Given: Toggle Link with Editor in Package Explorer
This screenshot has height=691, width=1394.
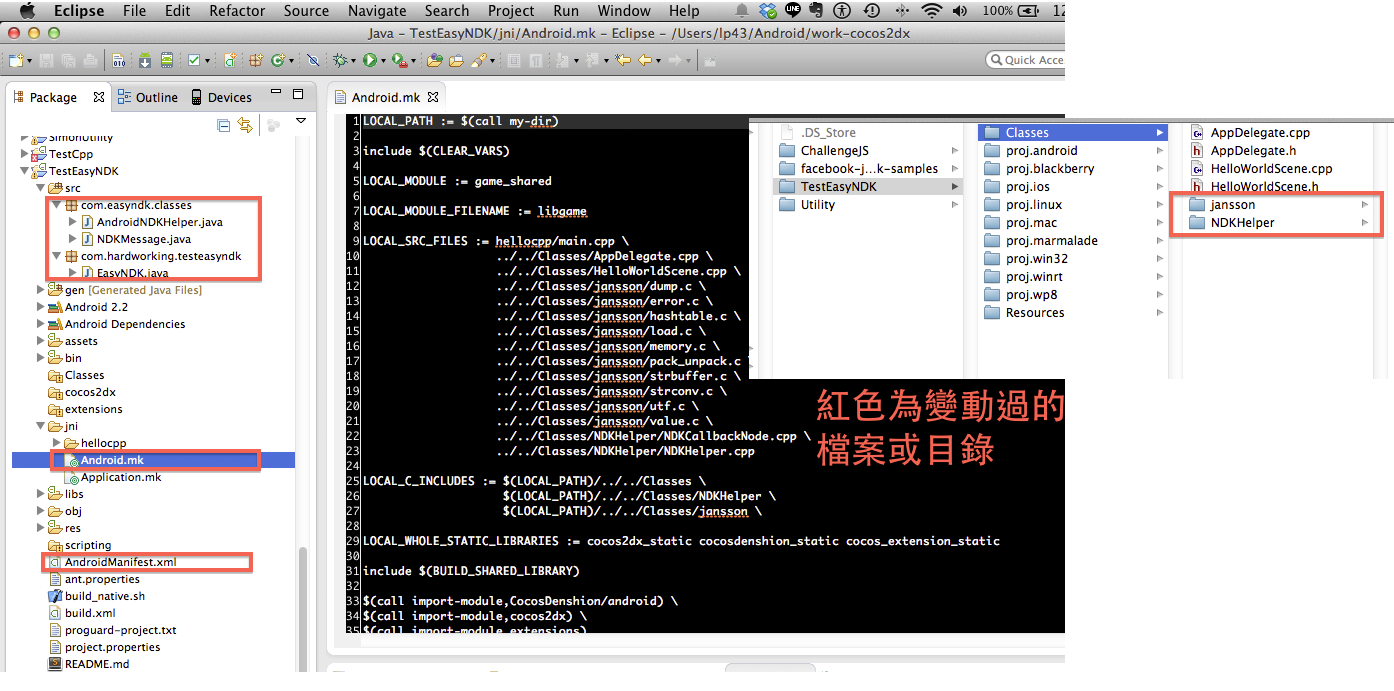Looking at the screenshot, I should click(x=244, y=125).
